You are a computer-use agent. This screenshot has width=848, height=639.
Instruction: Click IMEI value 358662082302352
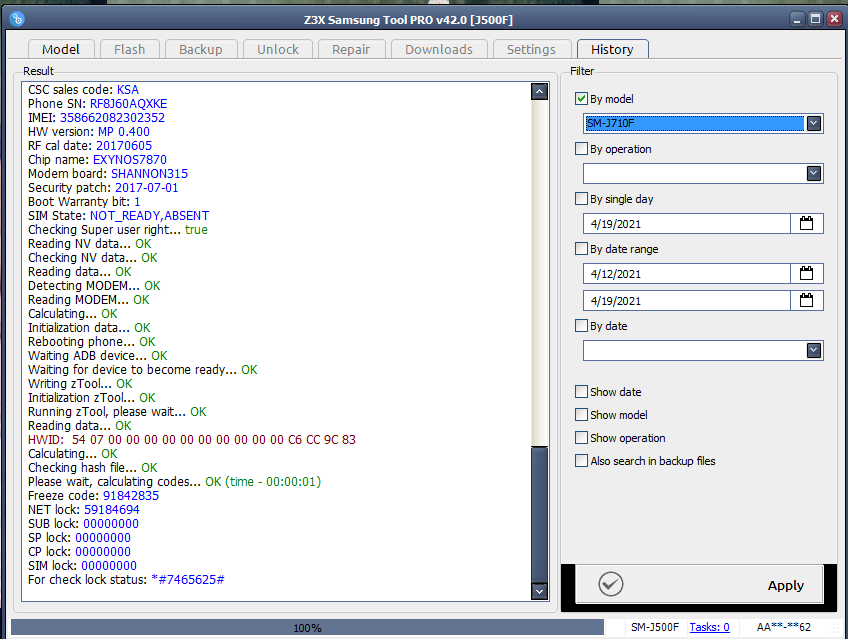[112, 117]
